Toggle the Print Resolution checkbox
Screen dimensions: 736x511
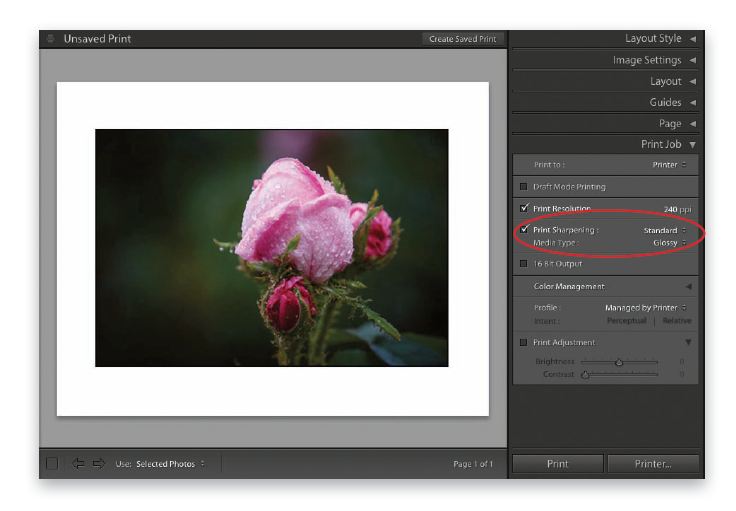(x=523, y=208)
